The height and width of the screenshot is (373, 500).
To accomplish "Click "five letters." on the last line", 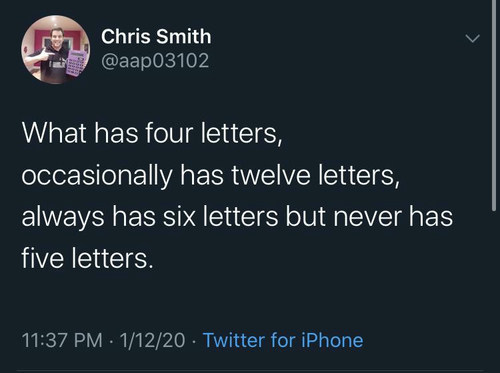I will coord(88,259).
